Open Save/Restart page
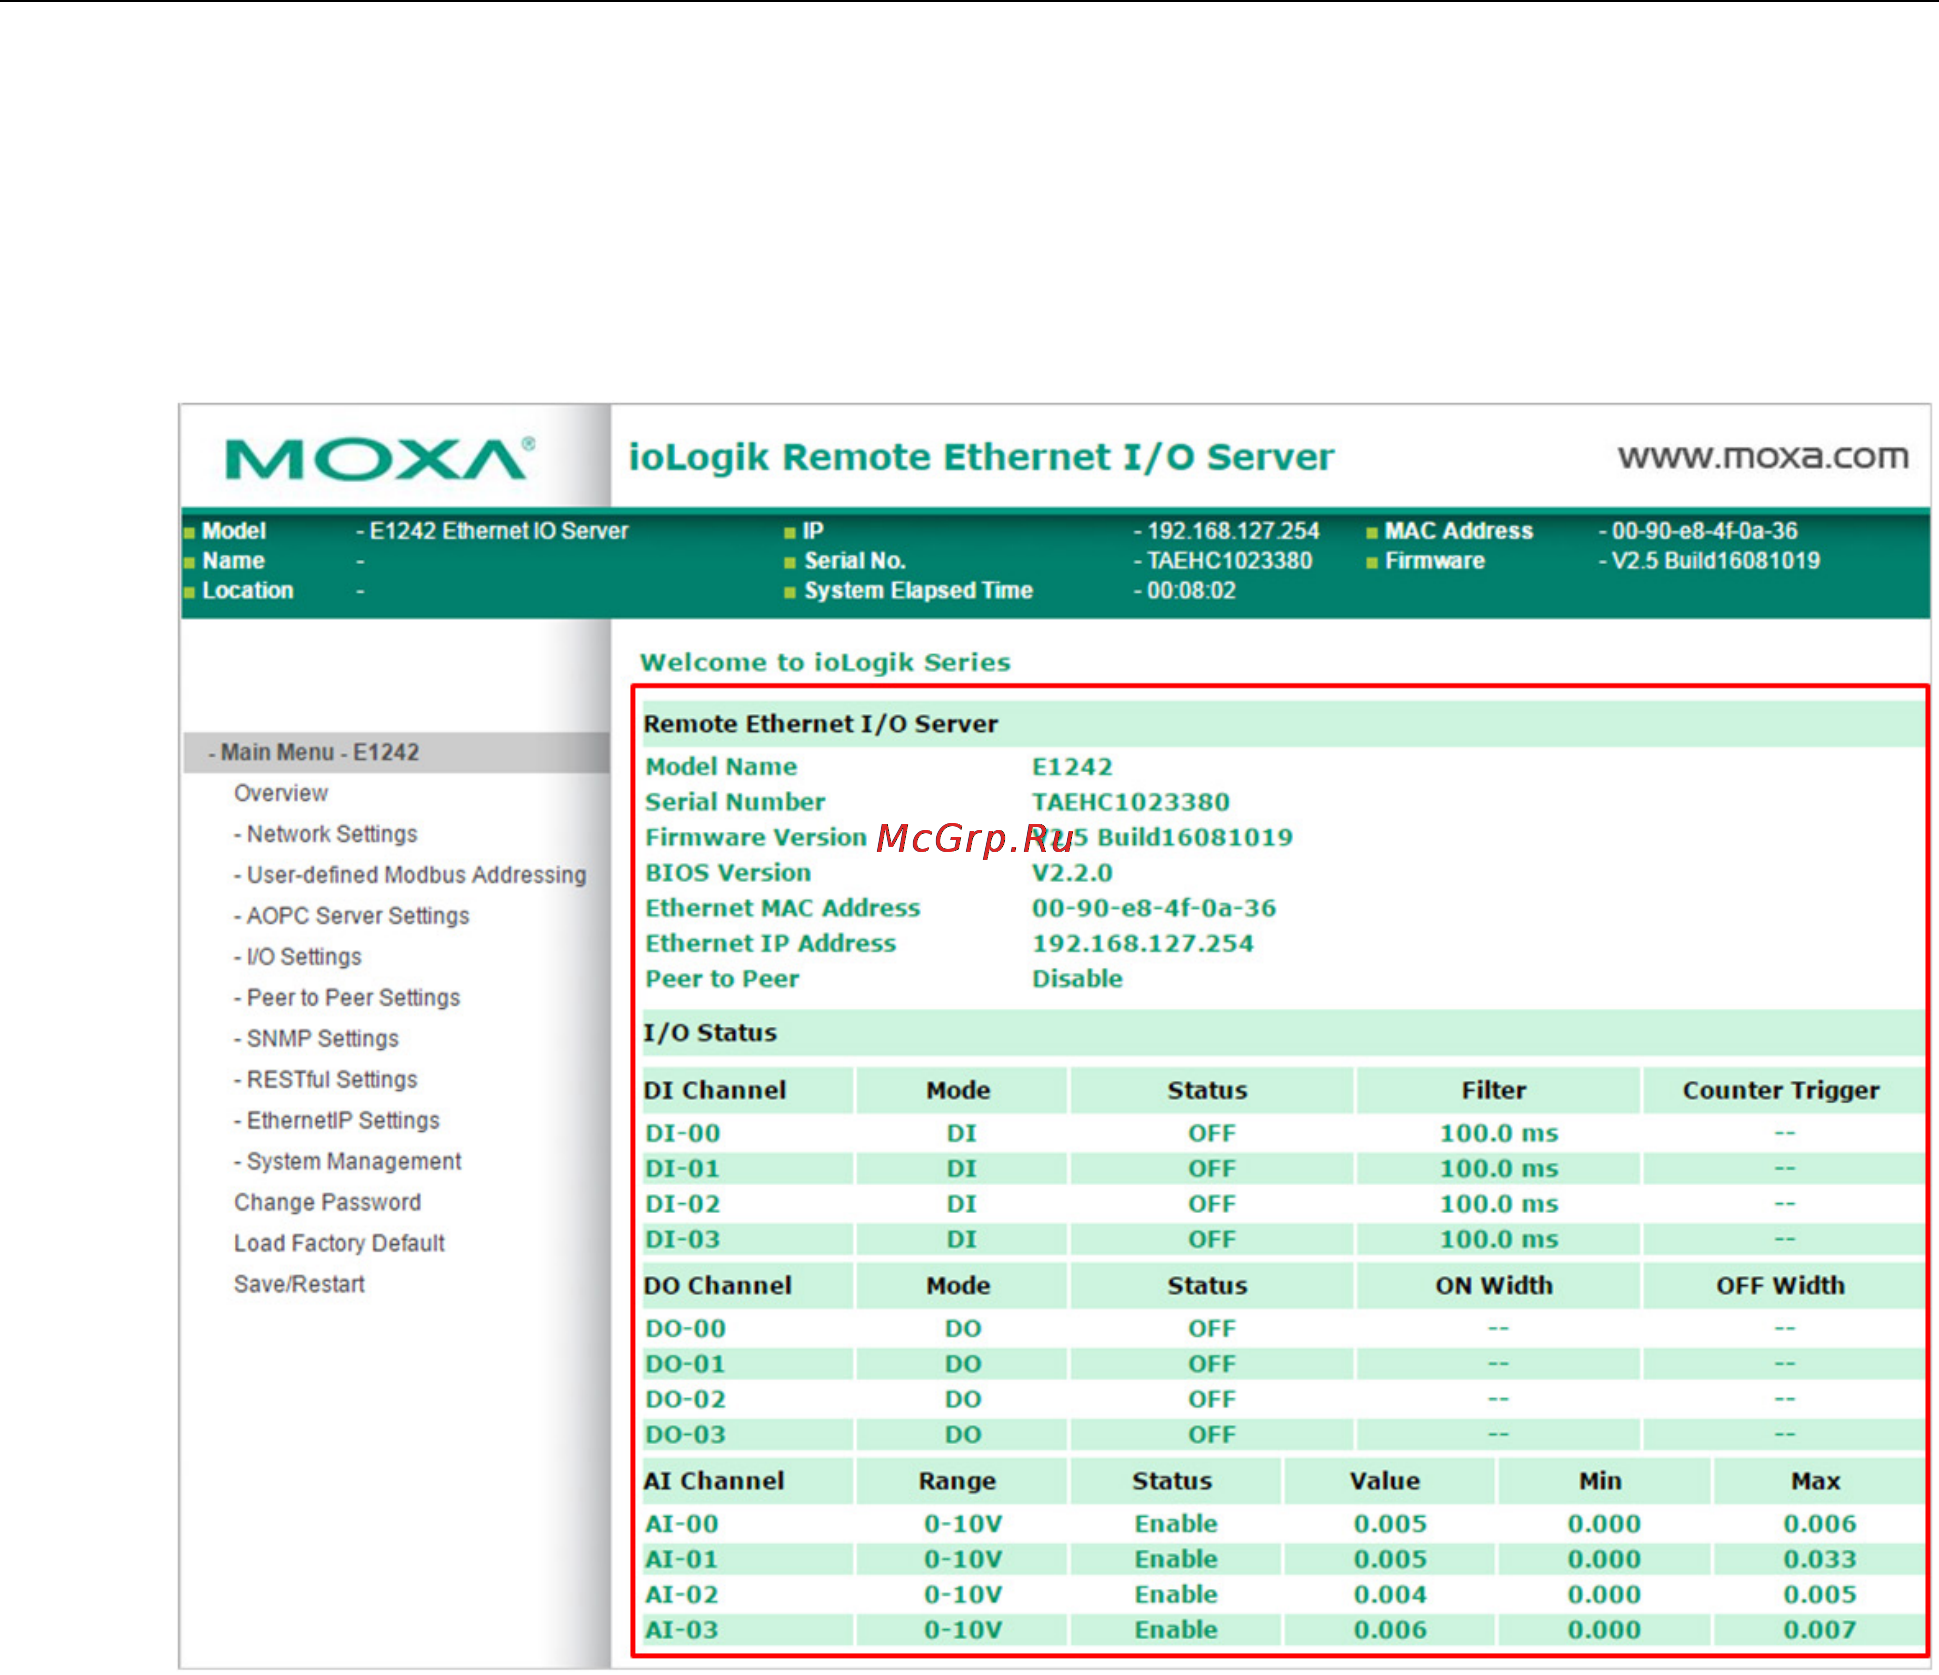The width and height of the screenshot is (1939, 1675). pyautogui.click(x=299, y=1285)
